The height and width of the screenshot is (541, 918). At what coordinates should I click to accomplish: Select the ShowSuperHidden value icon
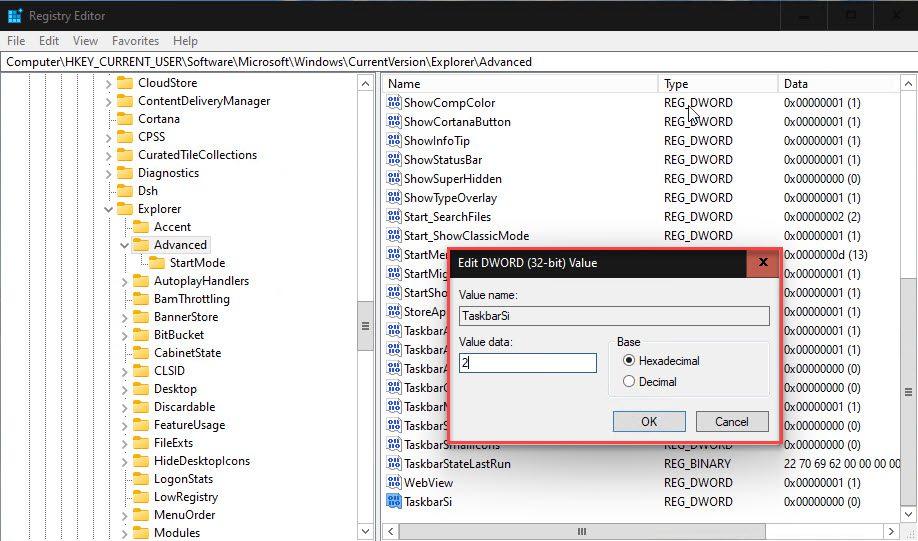click(x=394, y=179)
